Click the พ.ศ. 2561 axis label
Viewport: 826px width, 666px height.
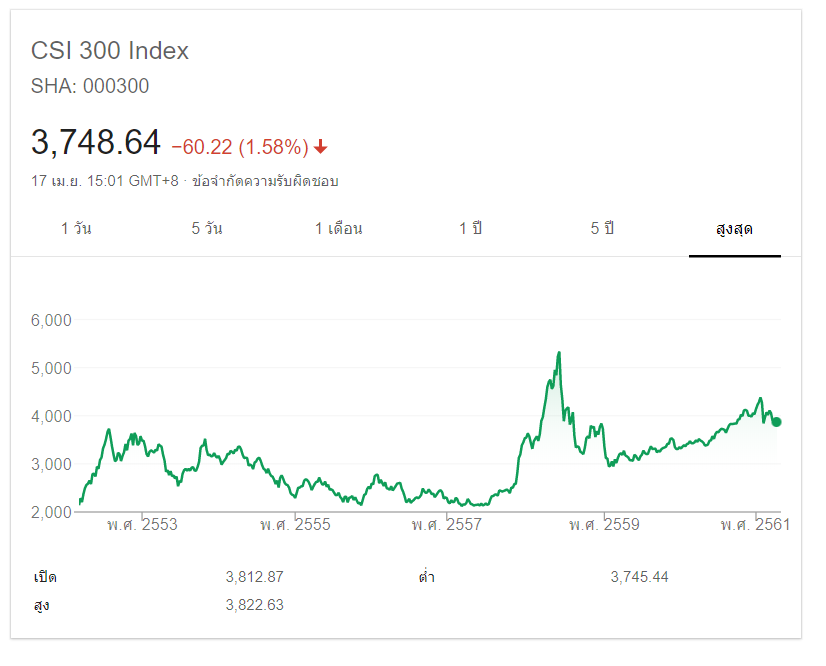click(755, 525)
